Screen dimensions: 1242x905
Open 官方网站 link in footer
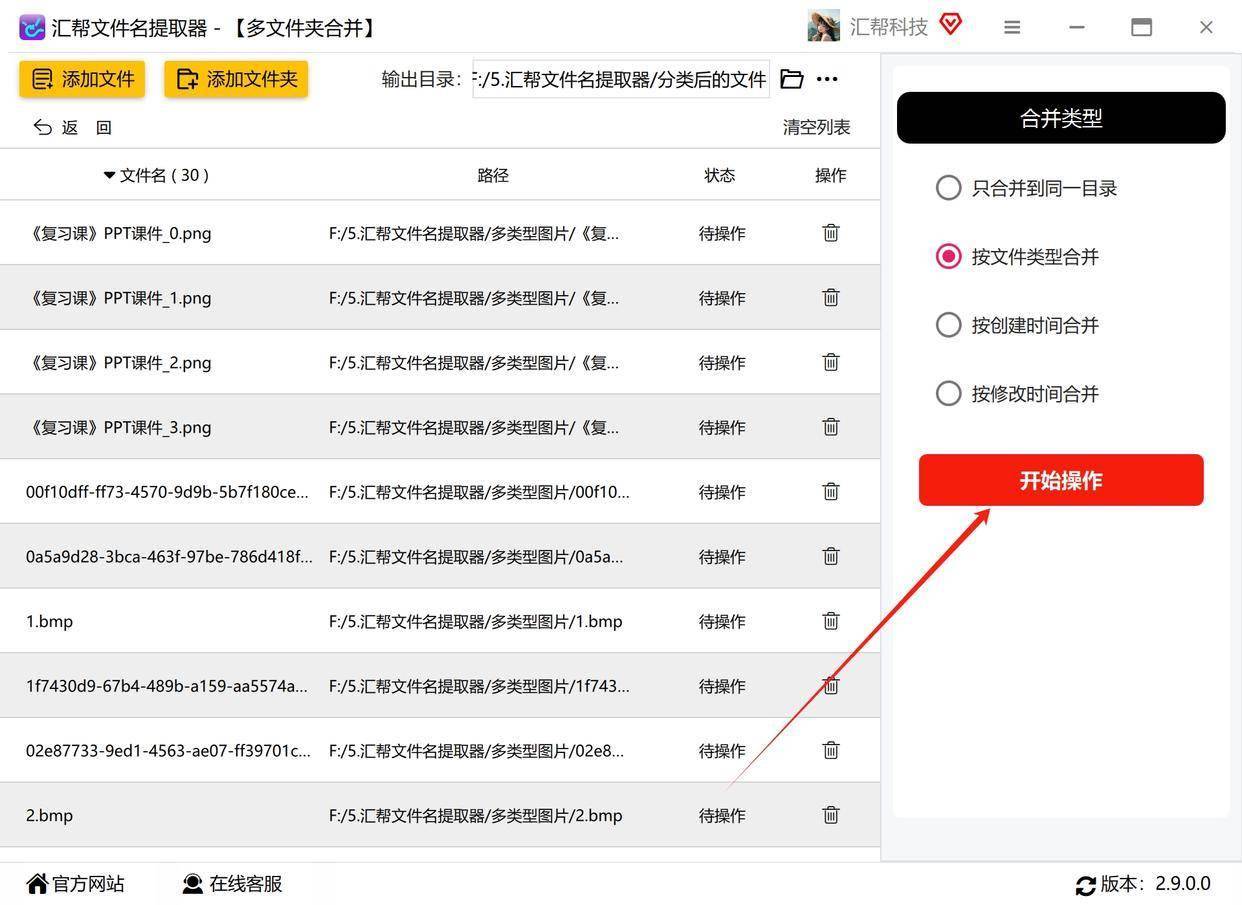[x=76, y=884]
